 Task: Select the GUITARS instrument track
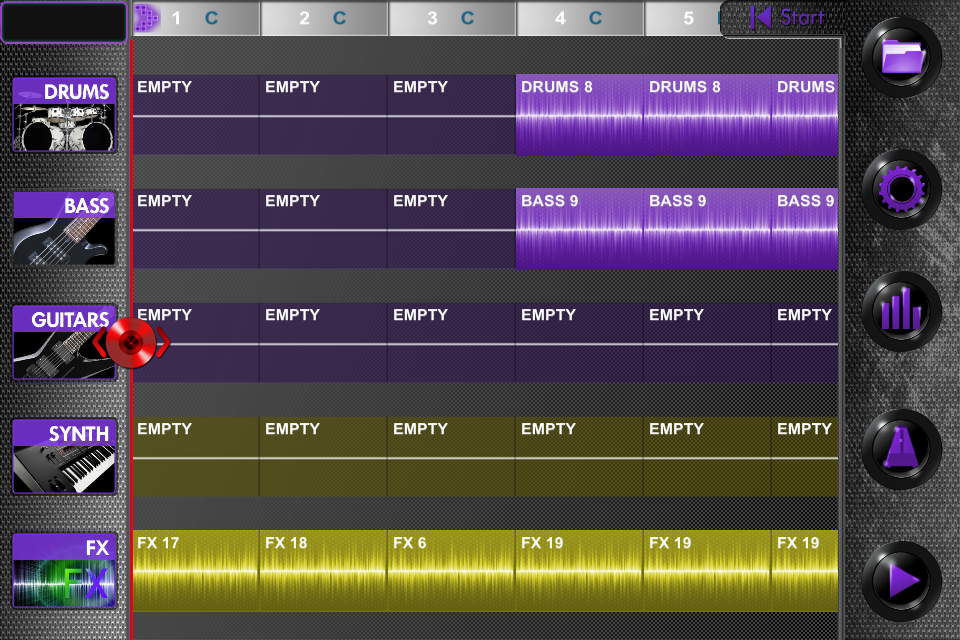[x=64, y=342]
